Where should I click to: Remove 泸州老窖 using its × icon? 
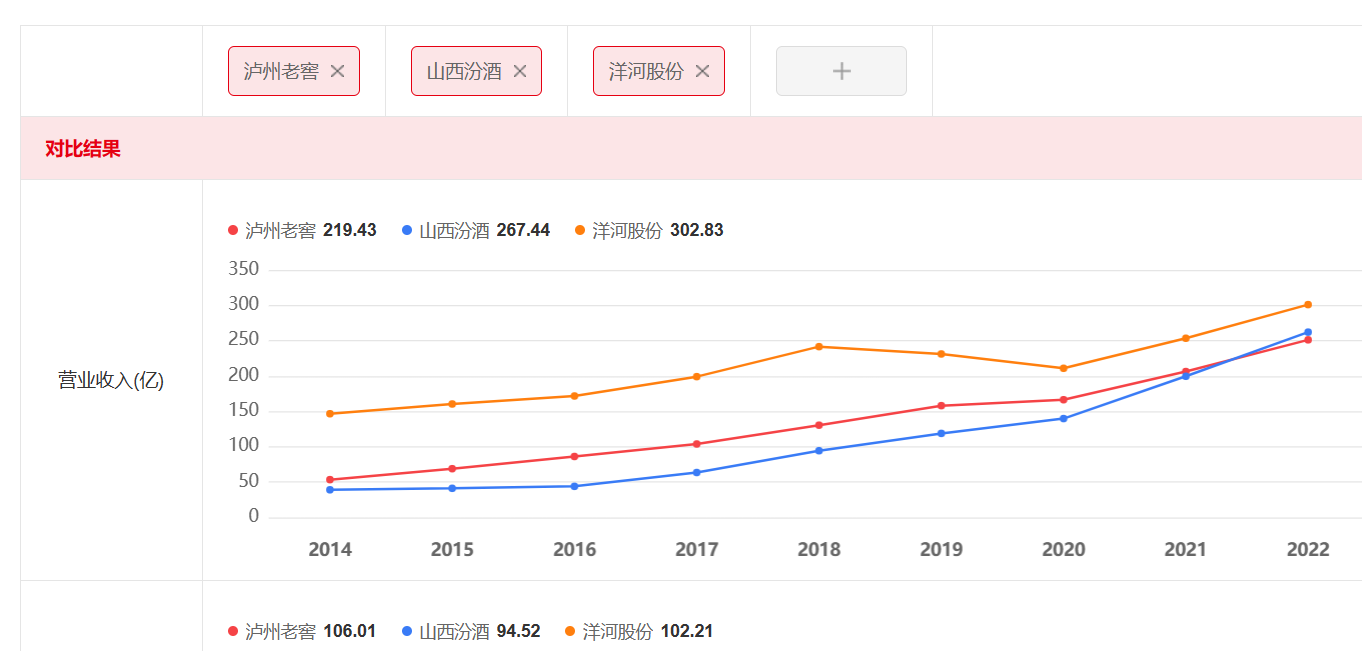337,71
